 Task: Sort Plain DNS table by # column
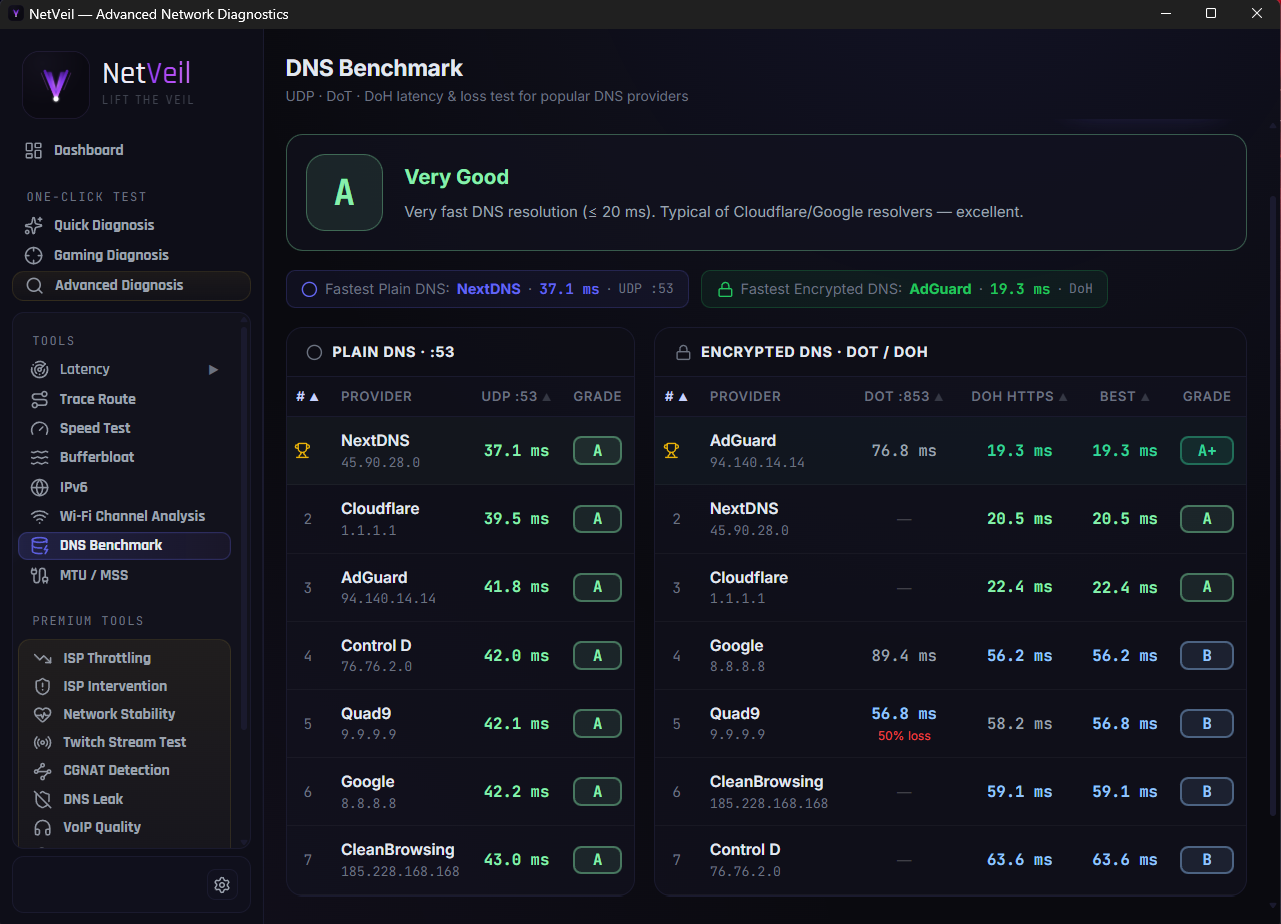click(x=307, y=396)
